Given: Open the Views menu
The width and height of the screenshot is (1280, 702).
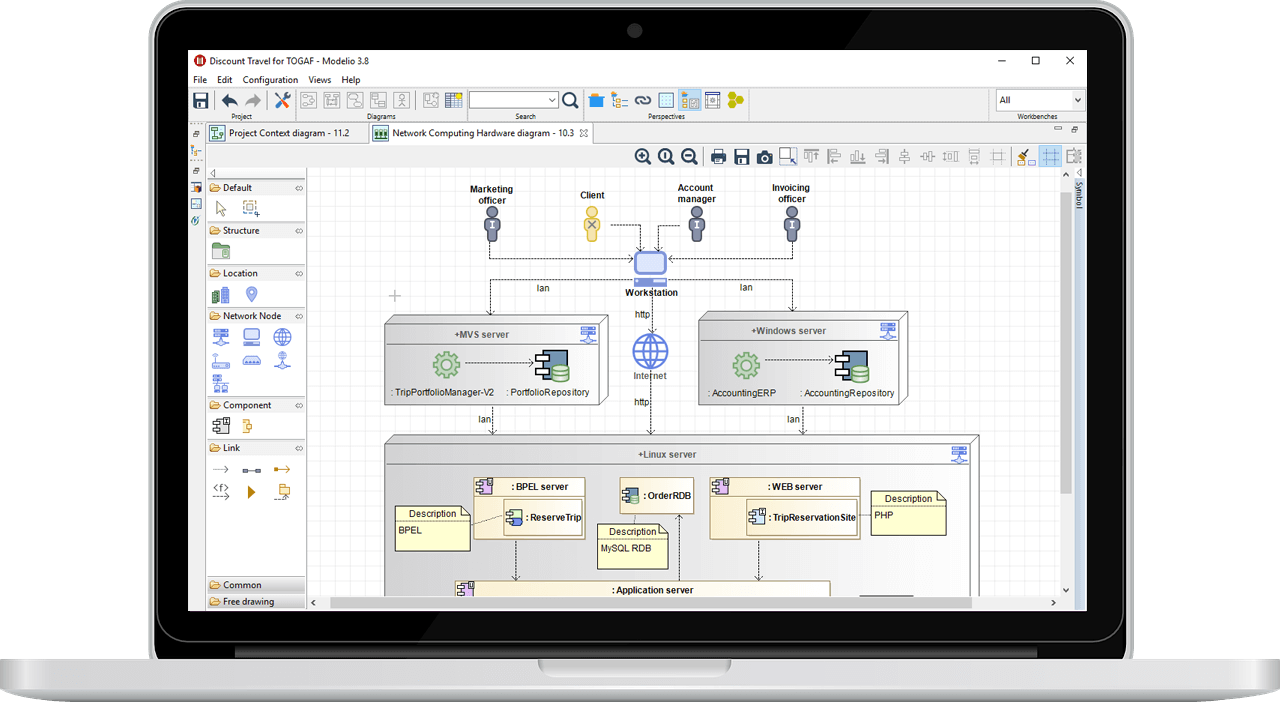Looking at the screenshot, I should click(x=320, y=80).
